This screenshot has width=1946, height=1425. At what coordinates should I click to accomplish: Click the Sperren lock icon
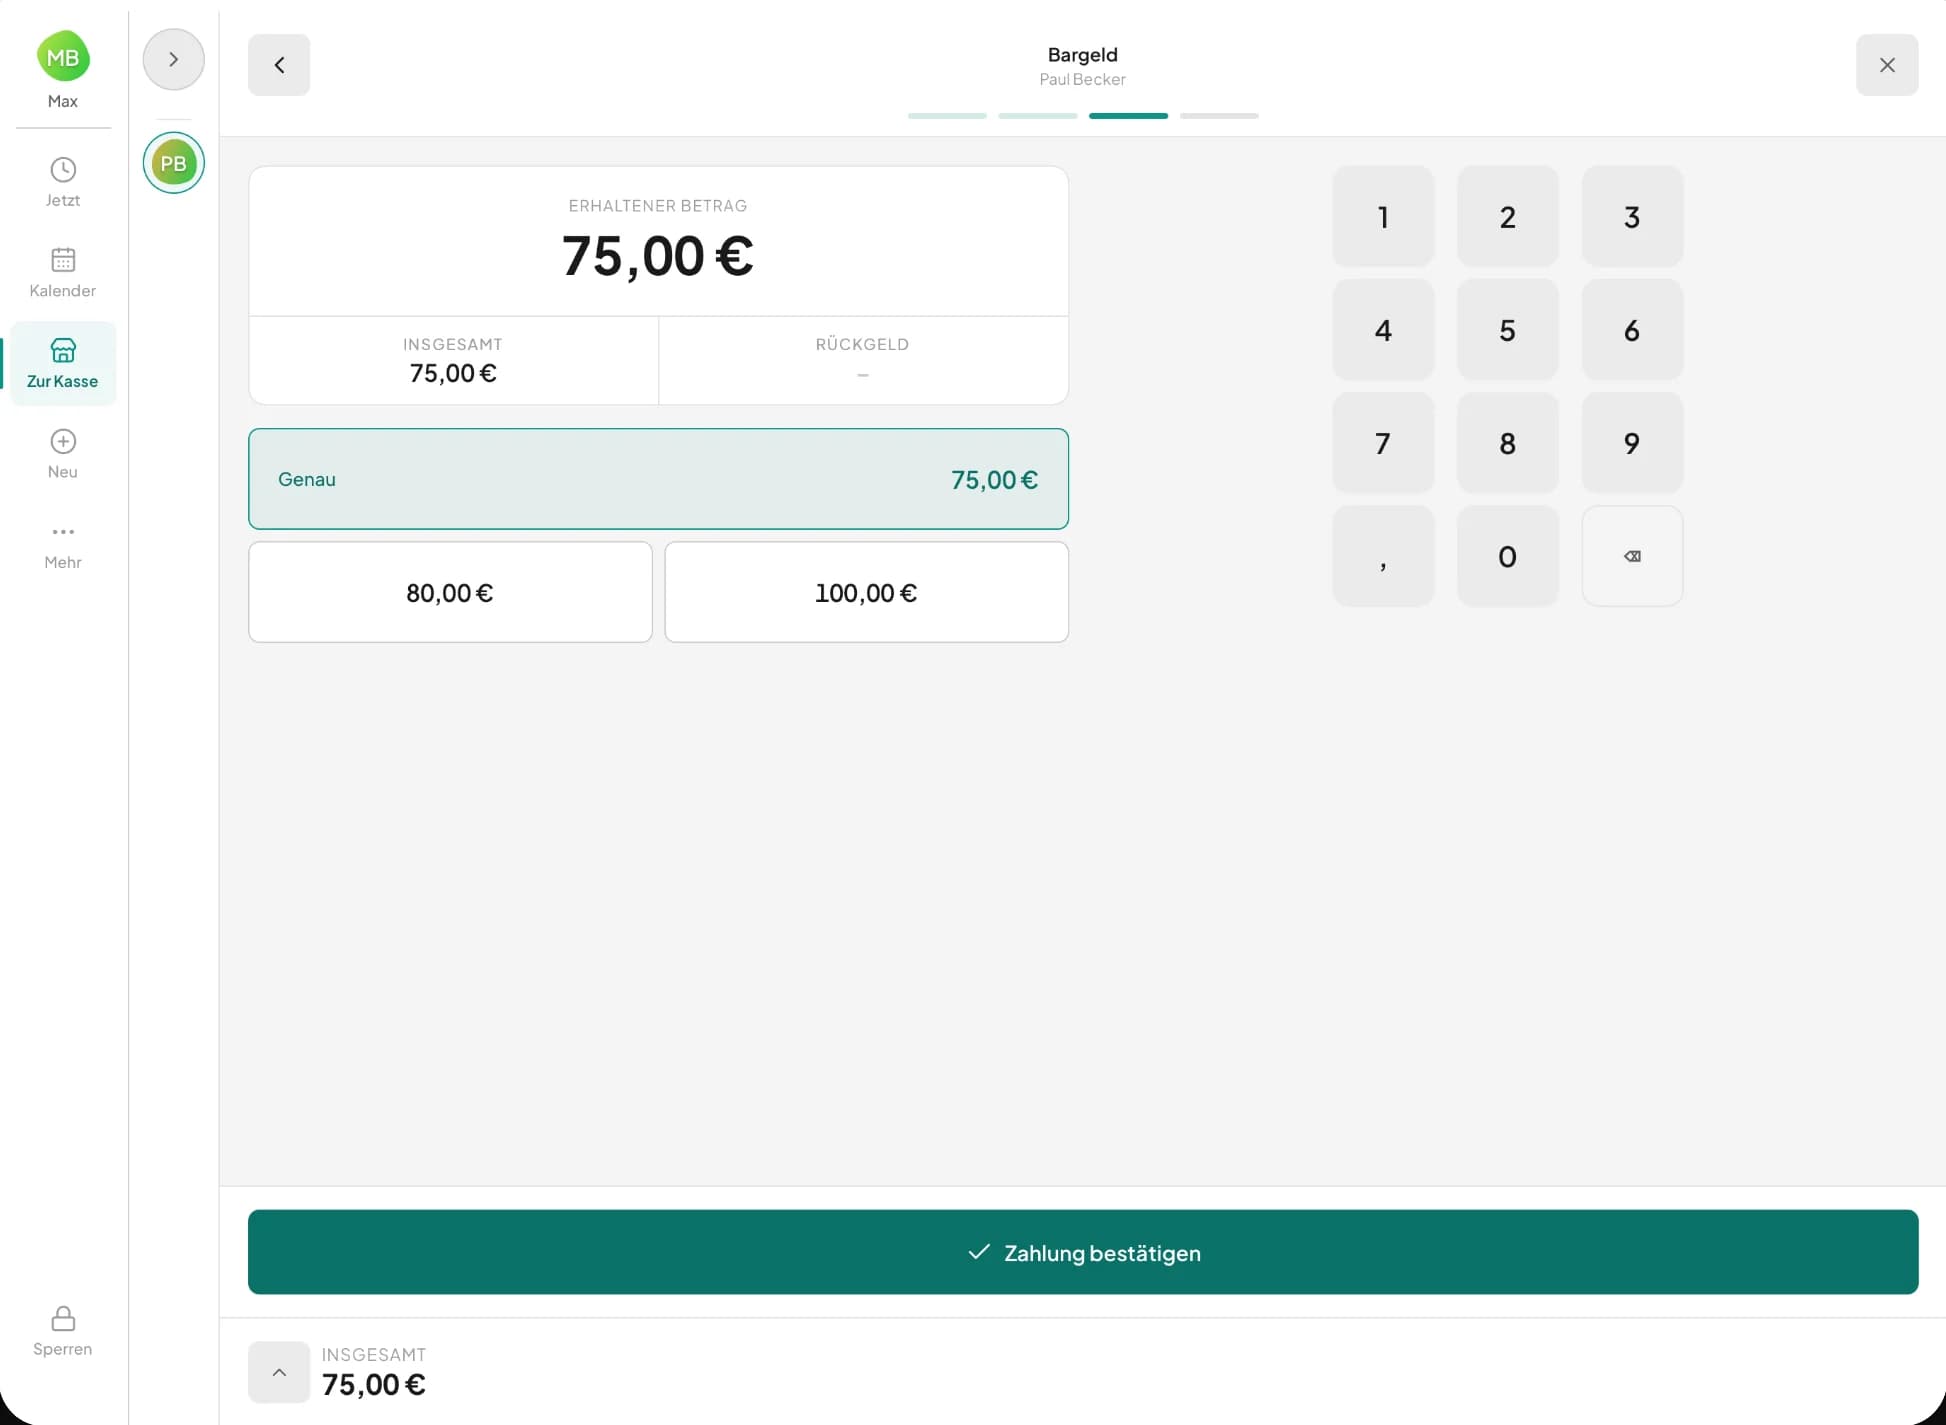click(63, 1318)
